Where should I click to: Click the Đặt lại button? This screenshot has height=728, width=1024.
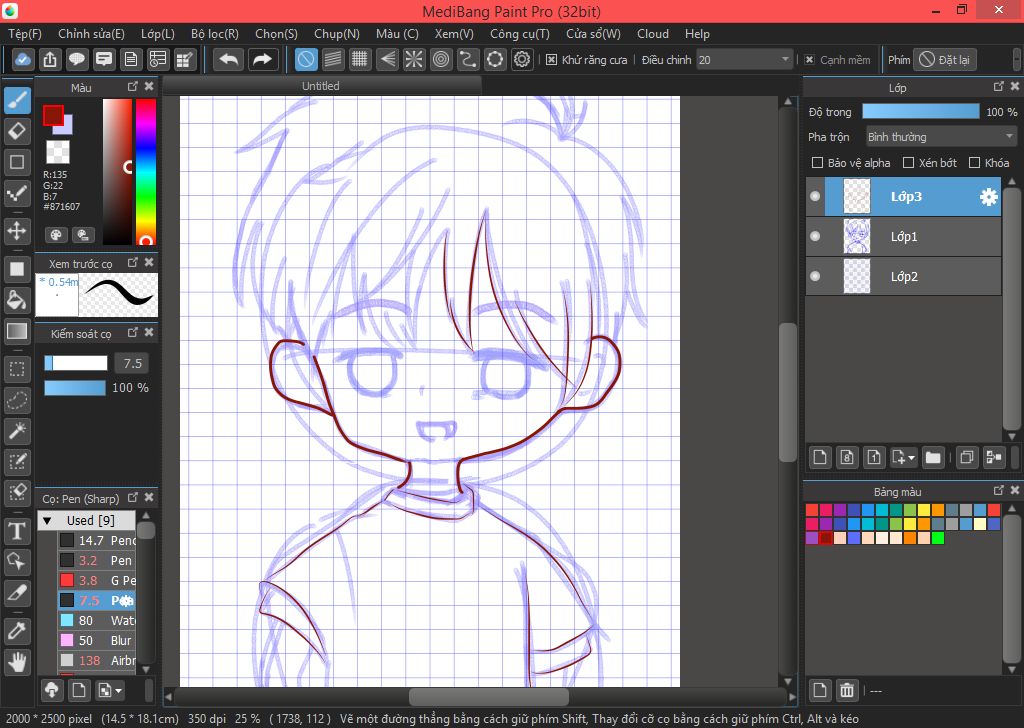click(x=944, y=59)
